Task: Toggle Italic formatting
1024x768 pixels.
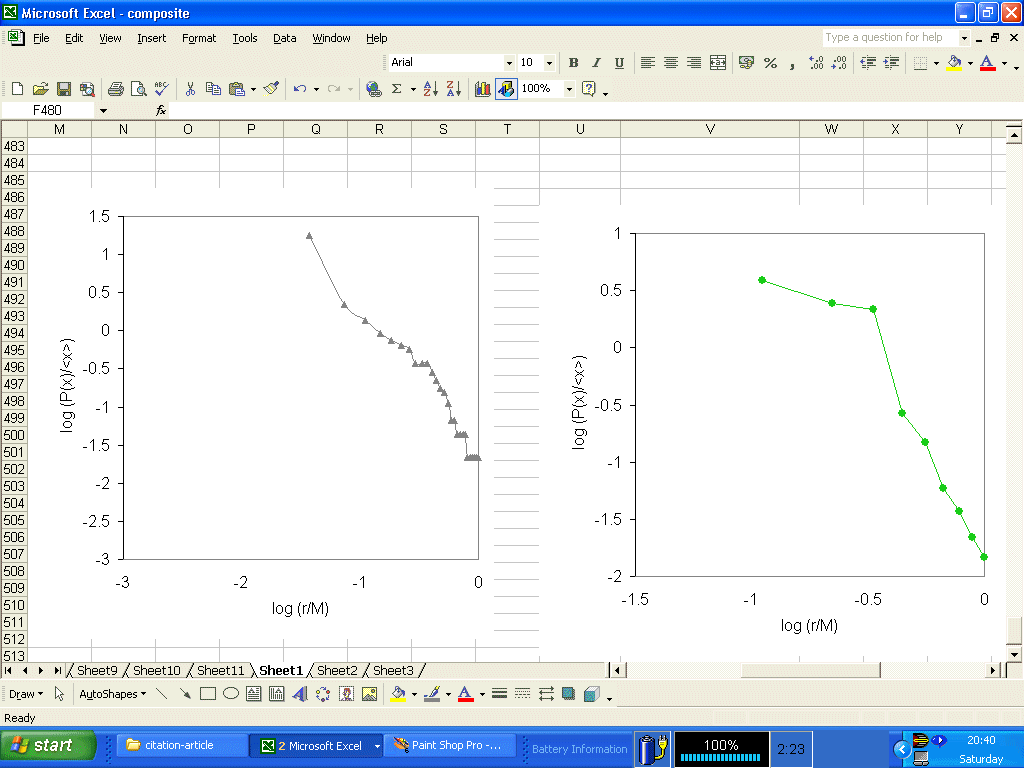Action: click(596, 63)
